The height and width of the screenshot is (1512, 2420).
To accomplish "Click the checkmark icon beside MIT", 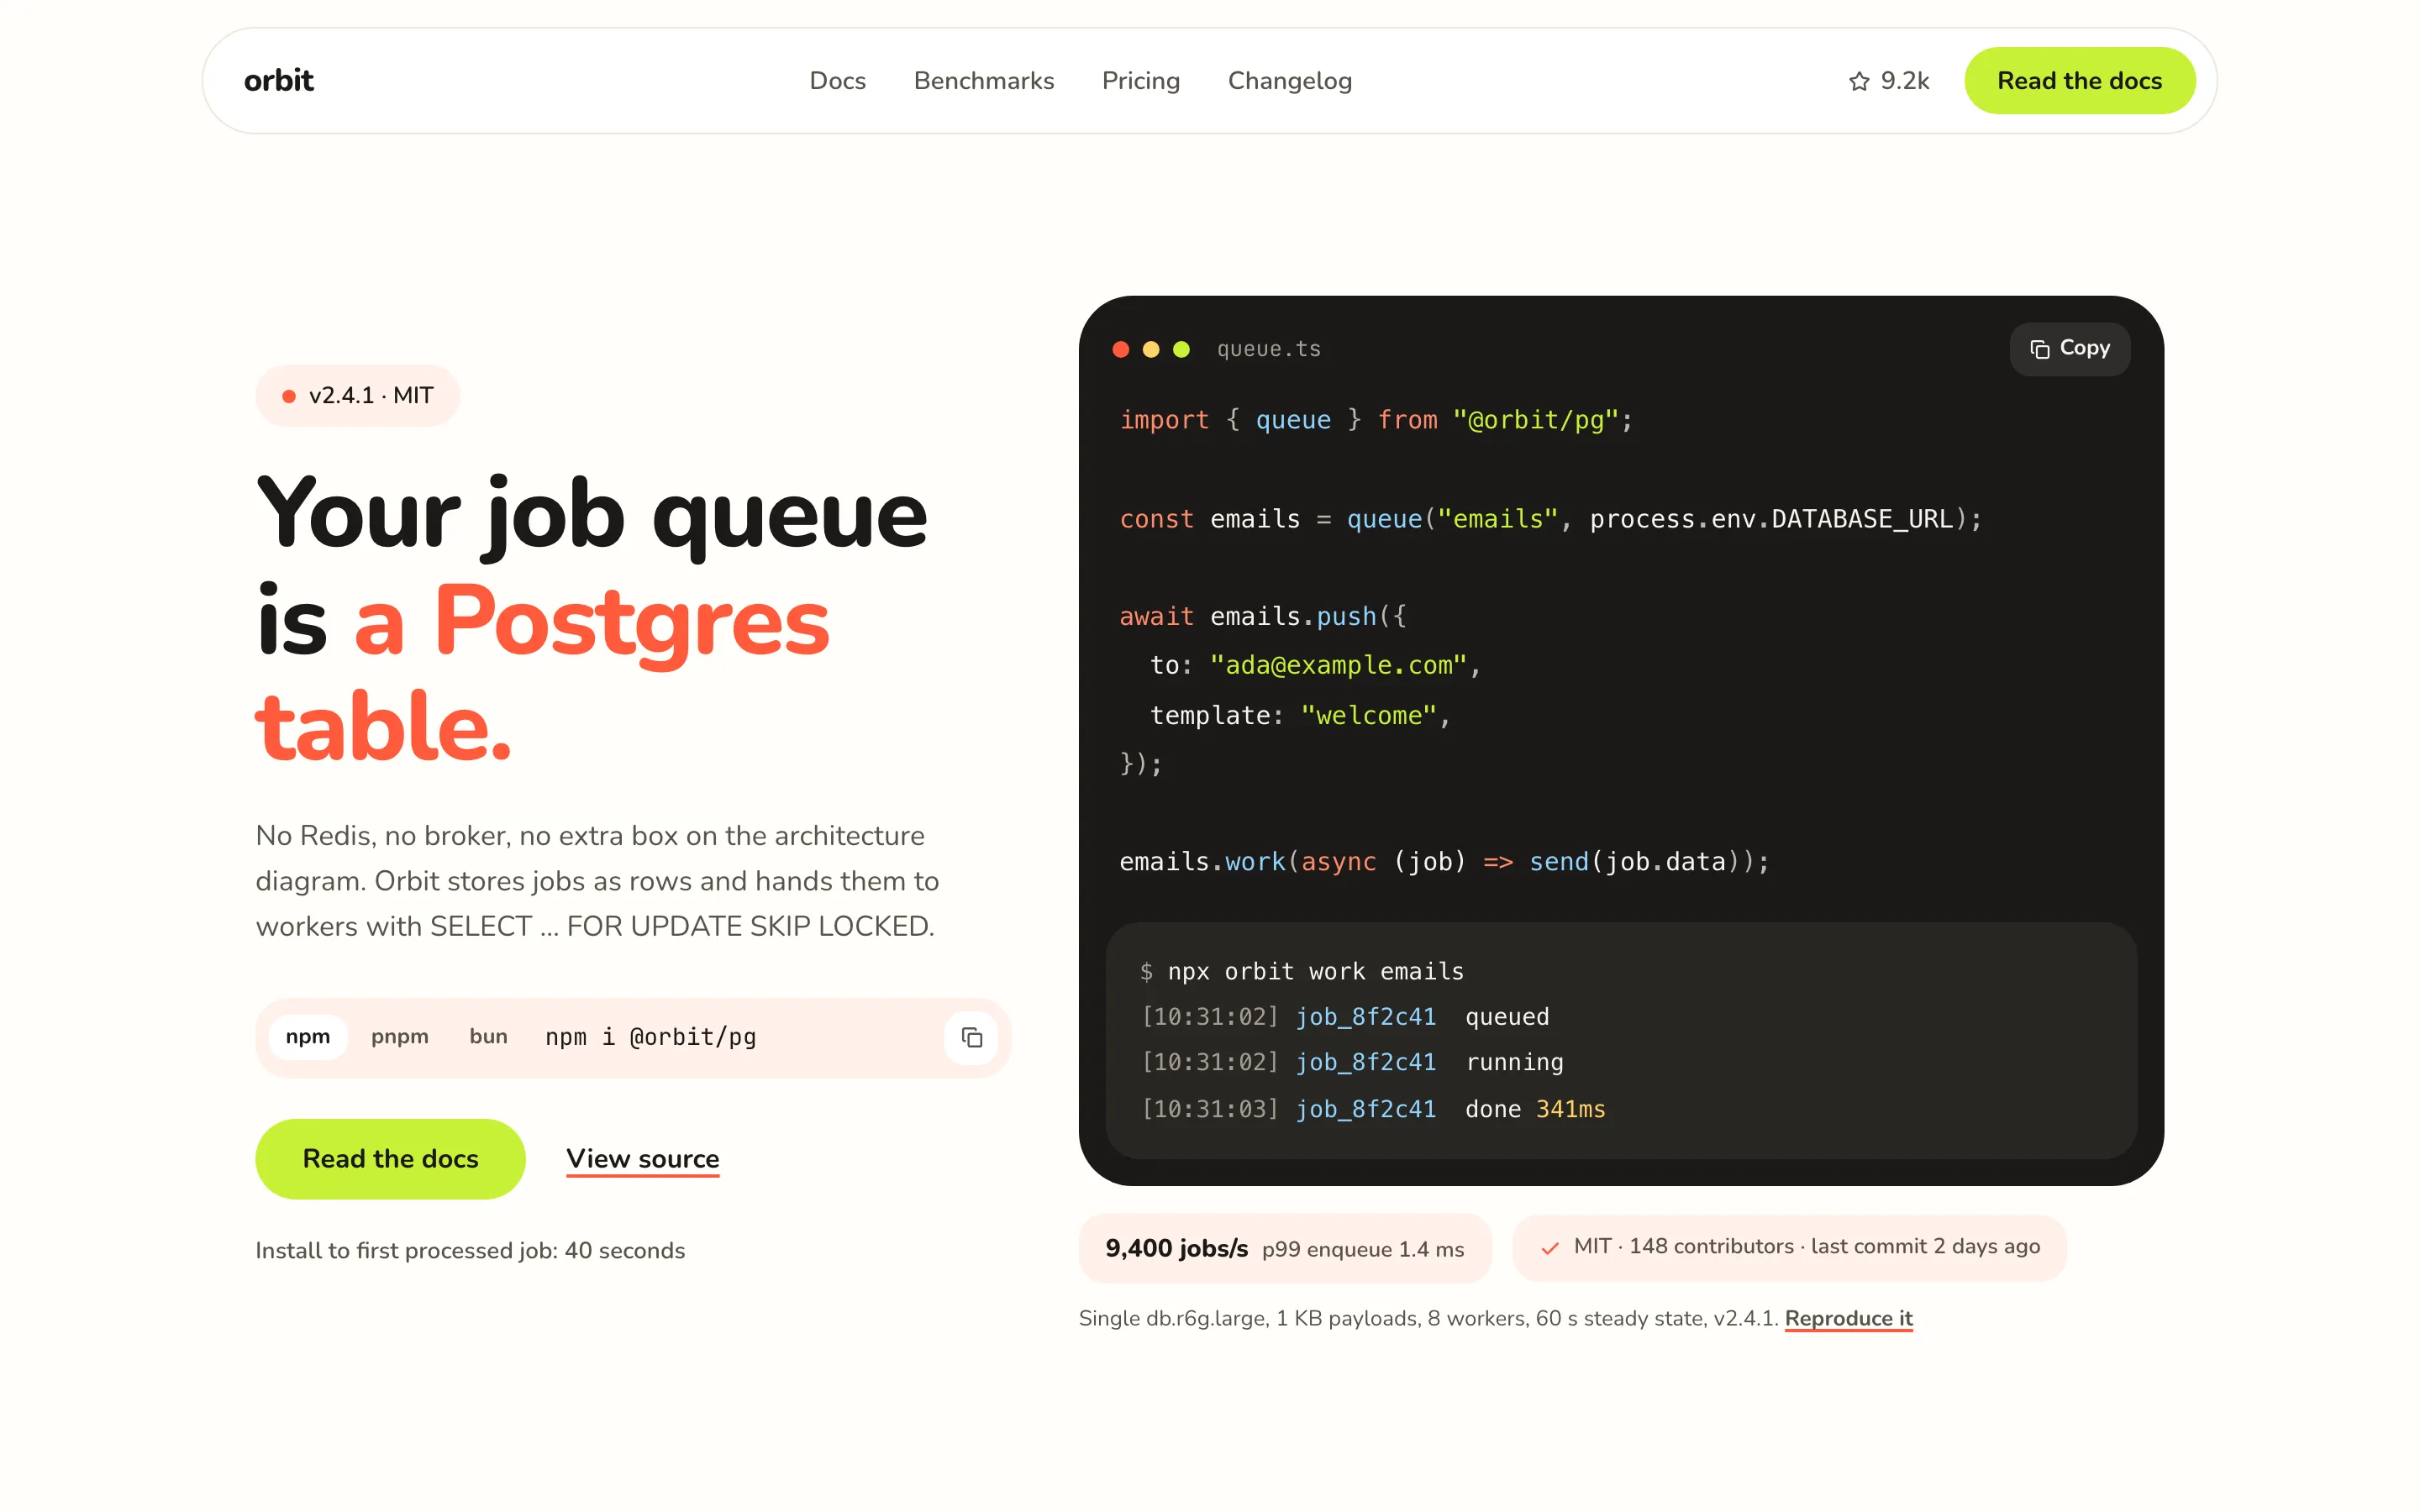I will pyautogui.click(x=1549, y=1248).
